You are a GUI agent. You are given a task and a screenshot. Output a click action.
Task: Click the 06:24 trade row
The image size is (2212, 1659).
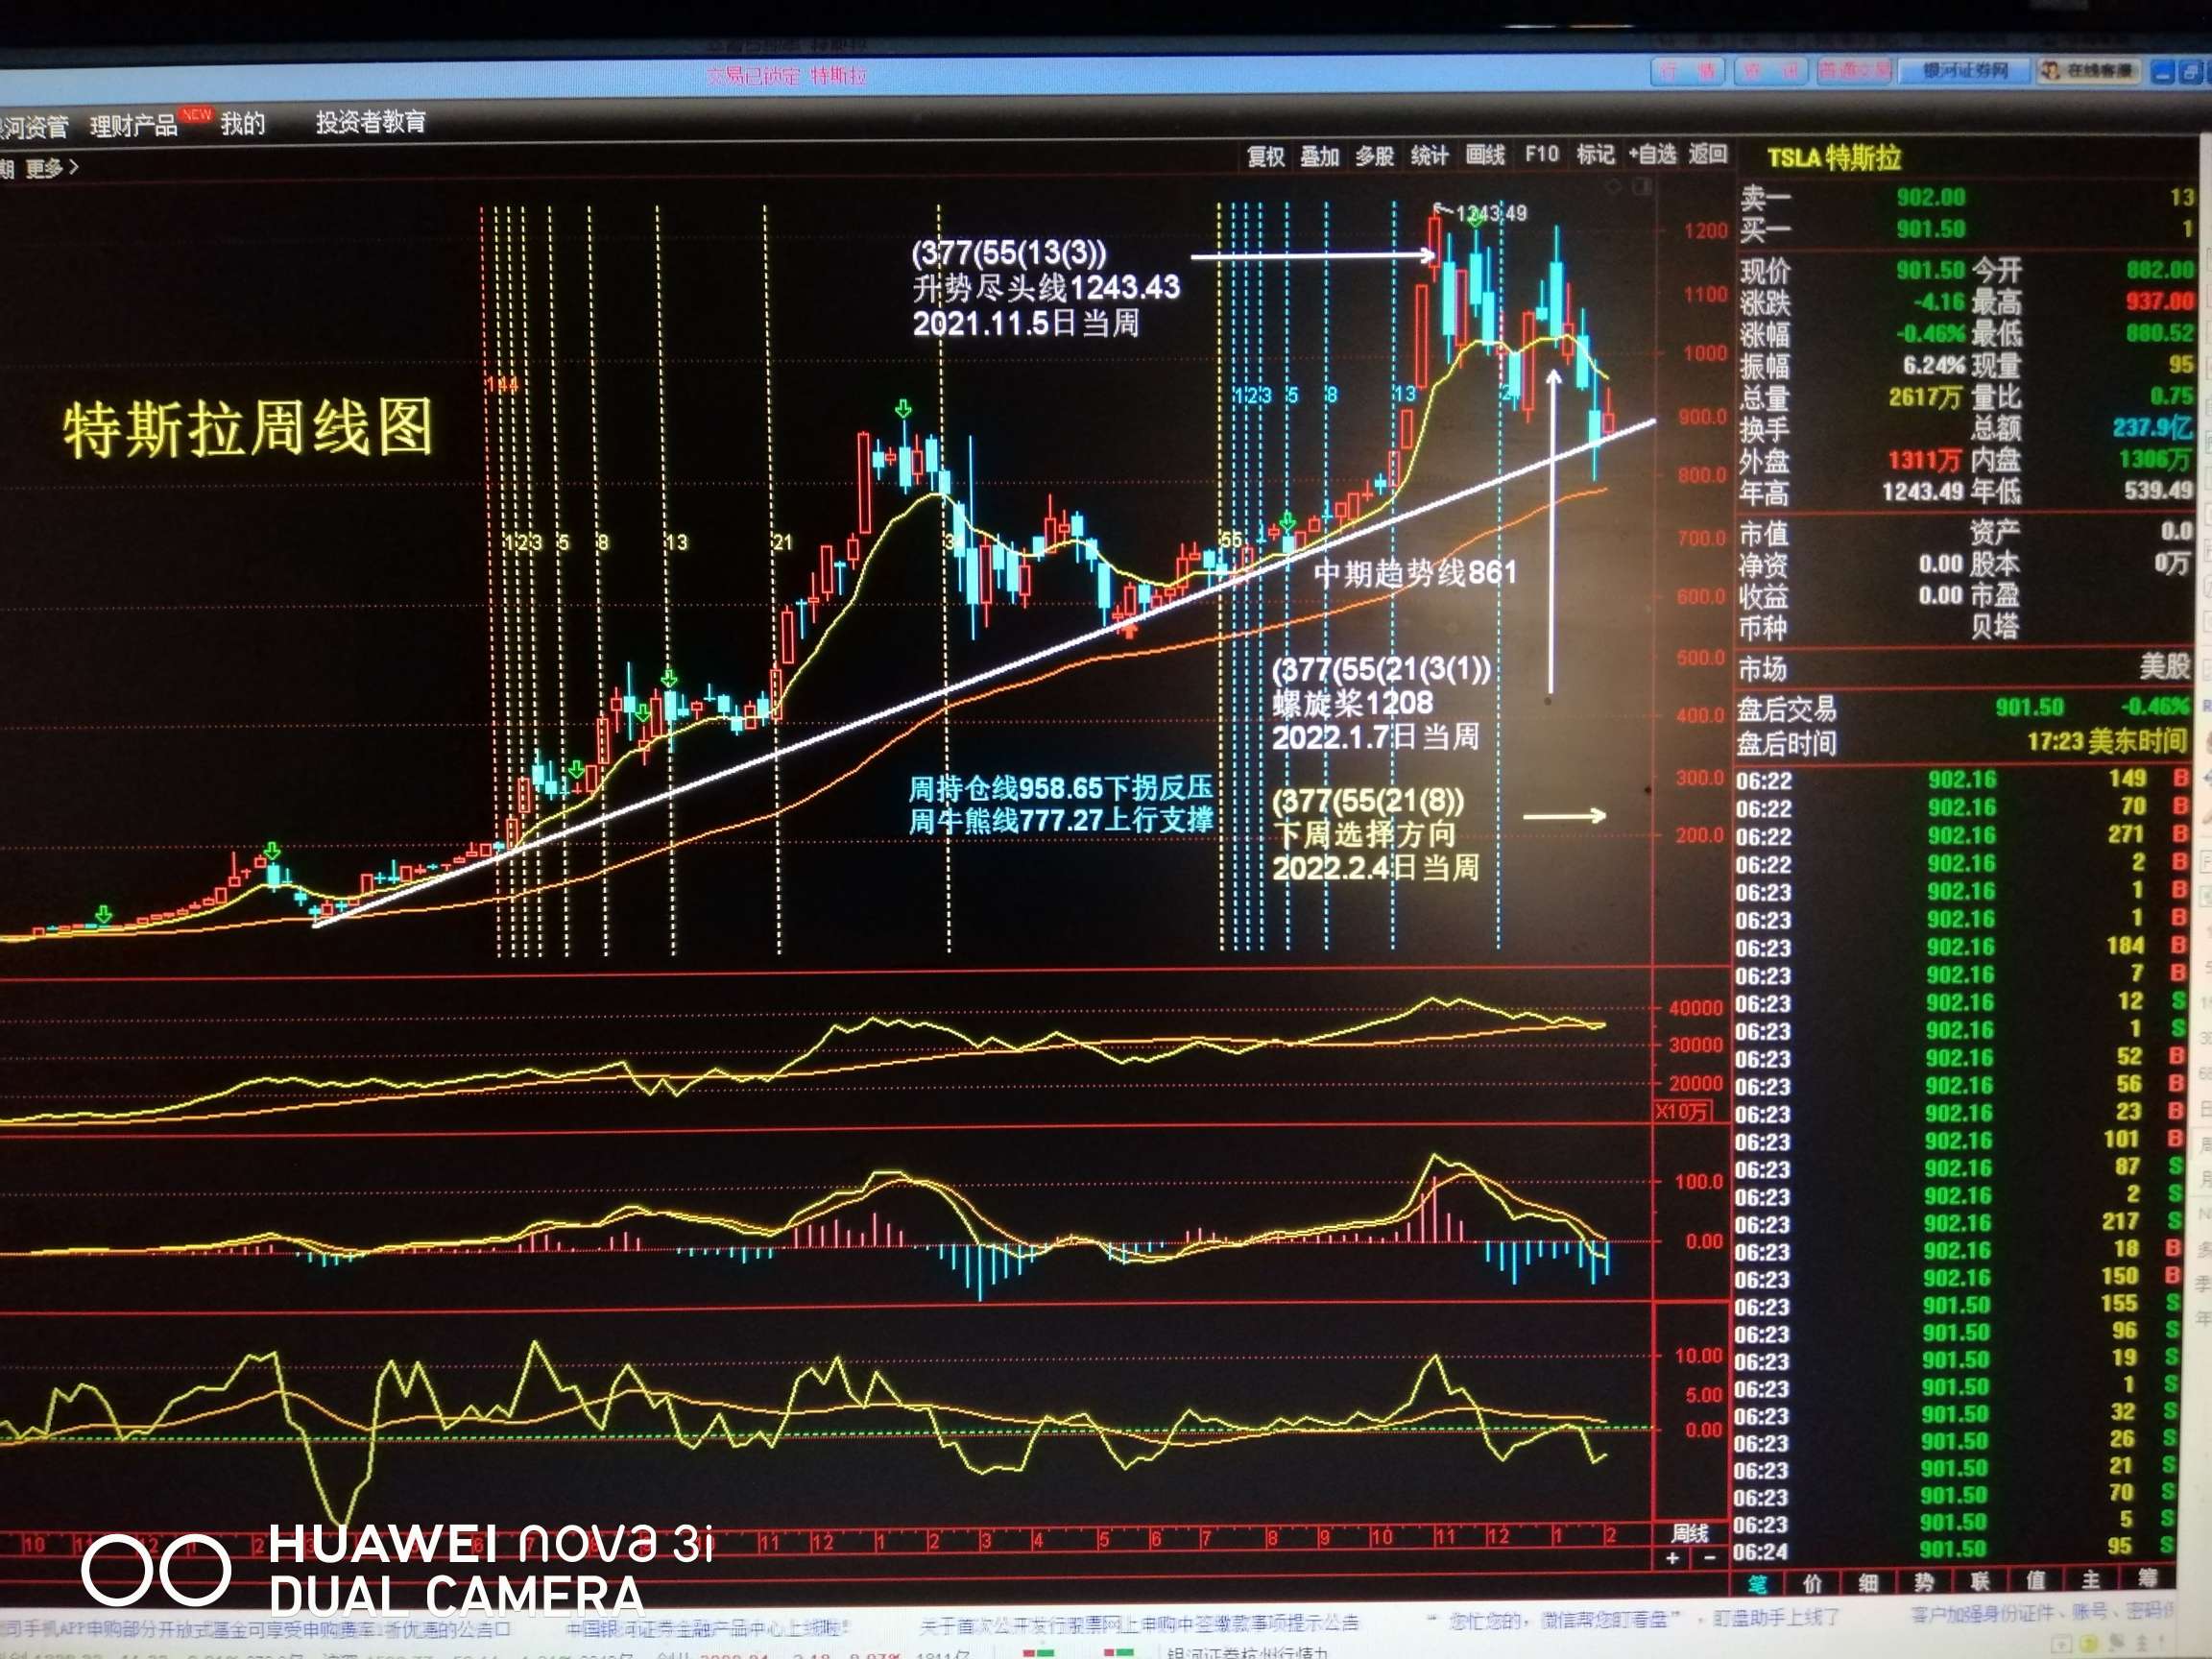1955,1550
